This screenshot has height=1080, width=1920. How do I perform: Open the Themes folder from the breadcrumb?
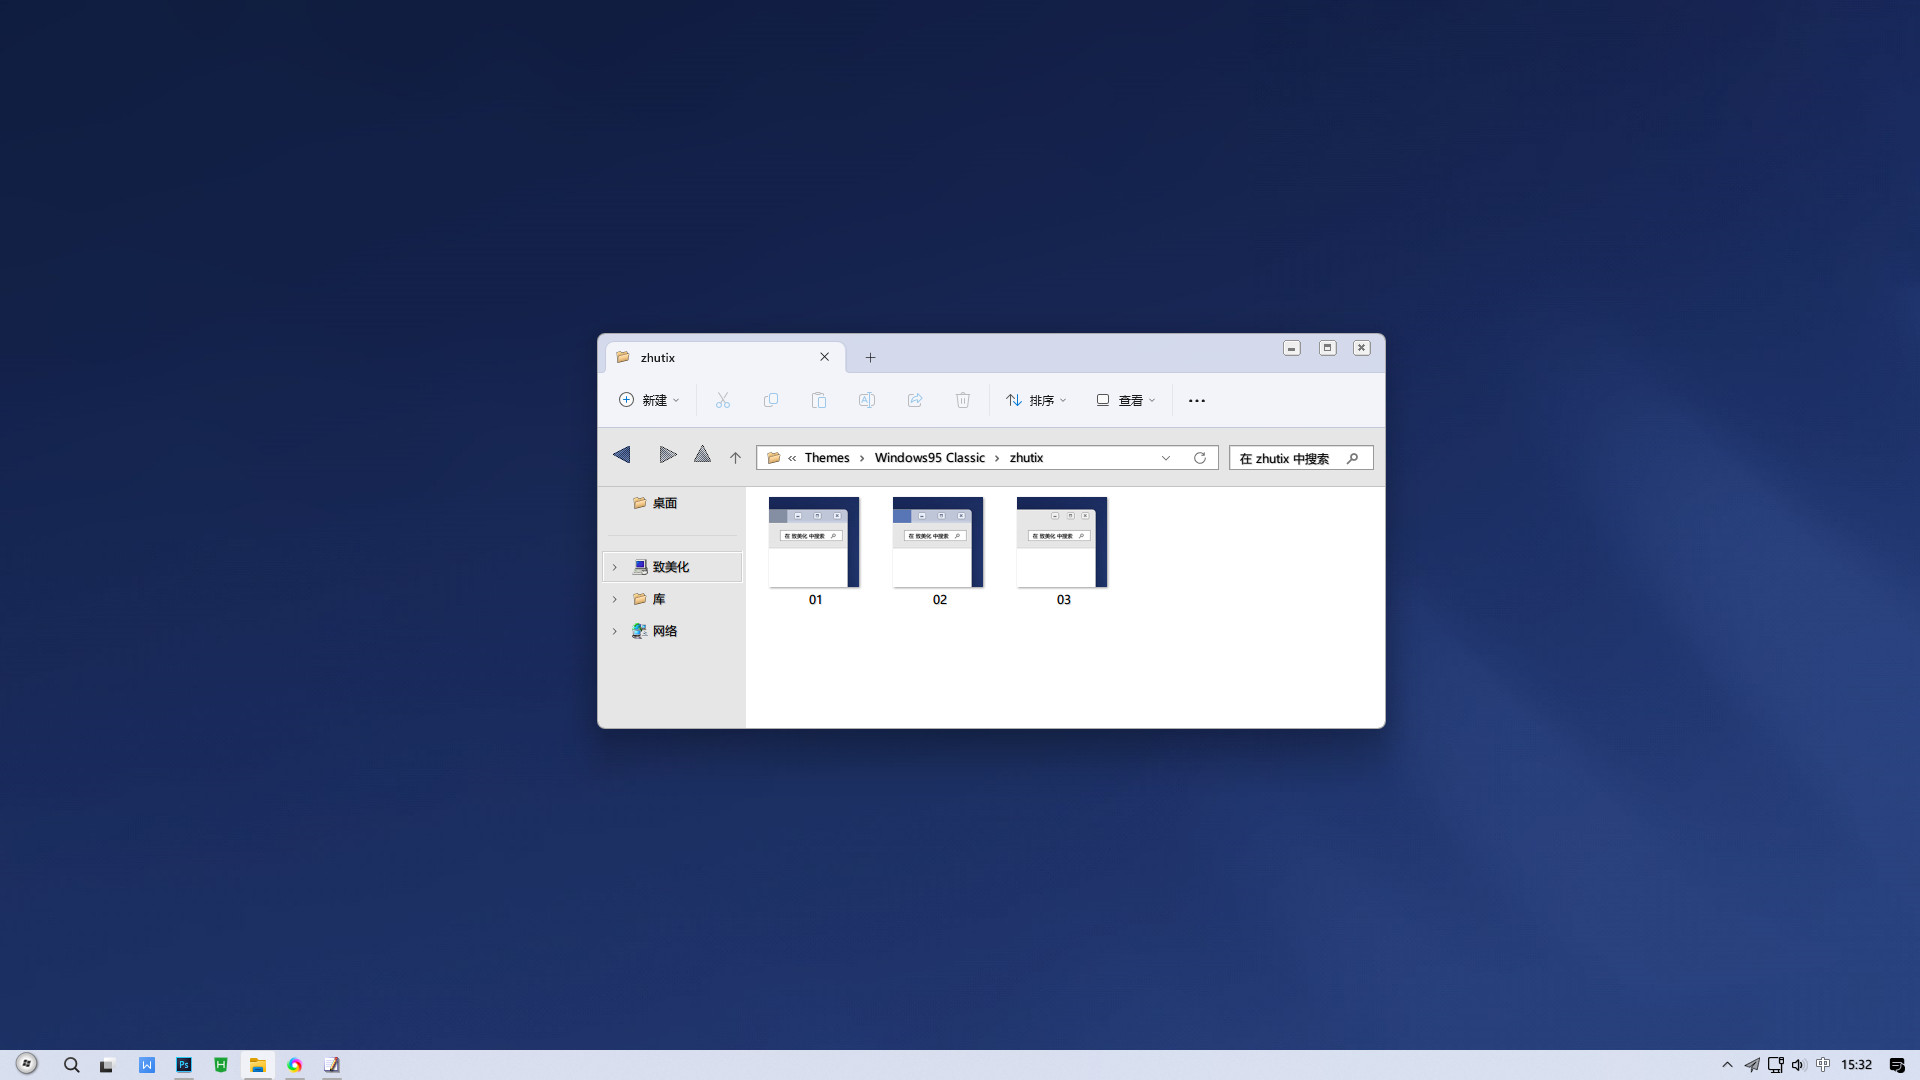[827, 457]
